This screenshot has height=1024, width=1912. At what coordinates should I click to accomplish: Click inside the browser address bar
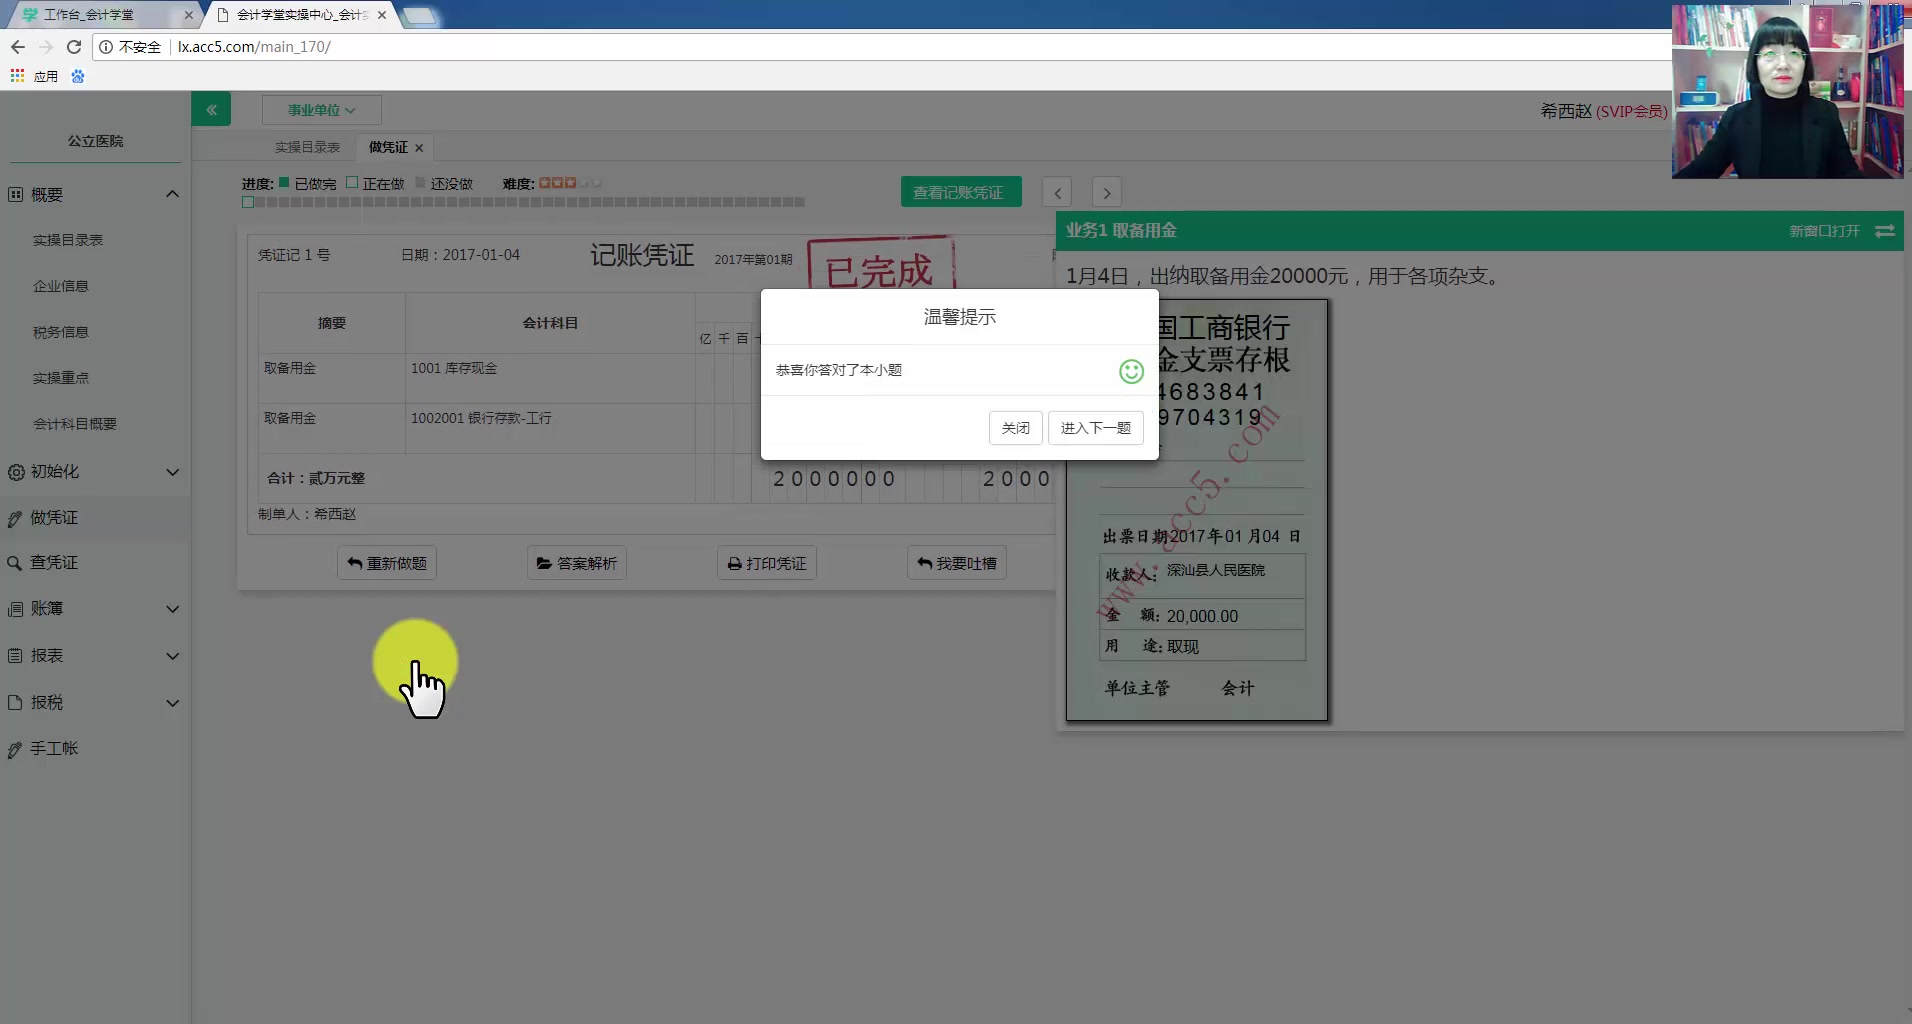pyautogui.click(x=400, y=46)
